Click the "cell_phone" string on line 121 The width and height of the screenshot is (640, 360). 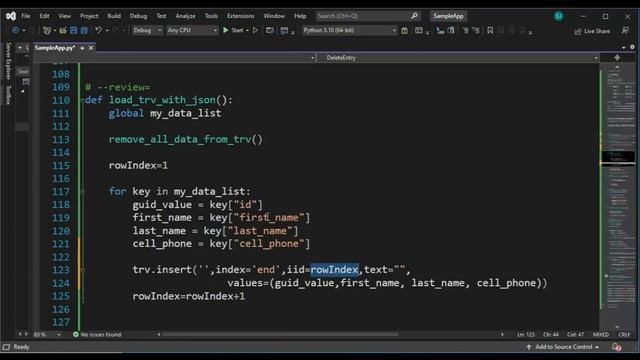269,244
